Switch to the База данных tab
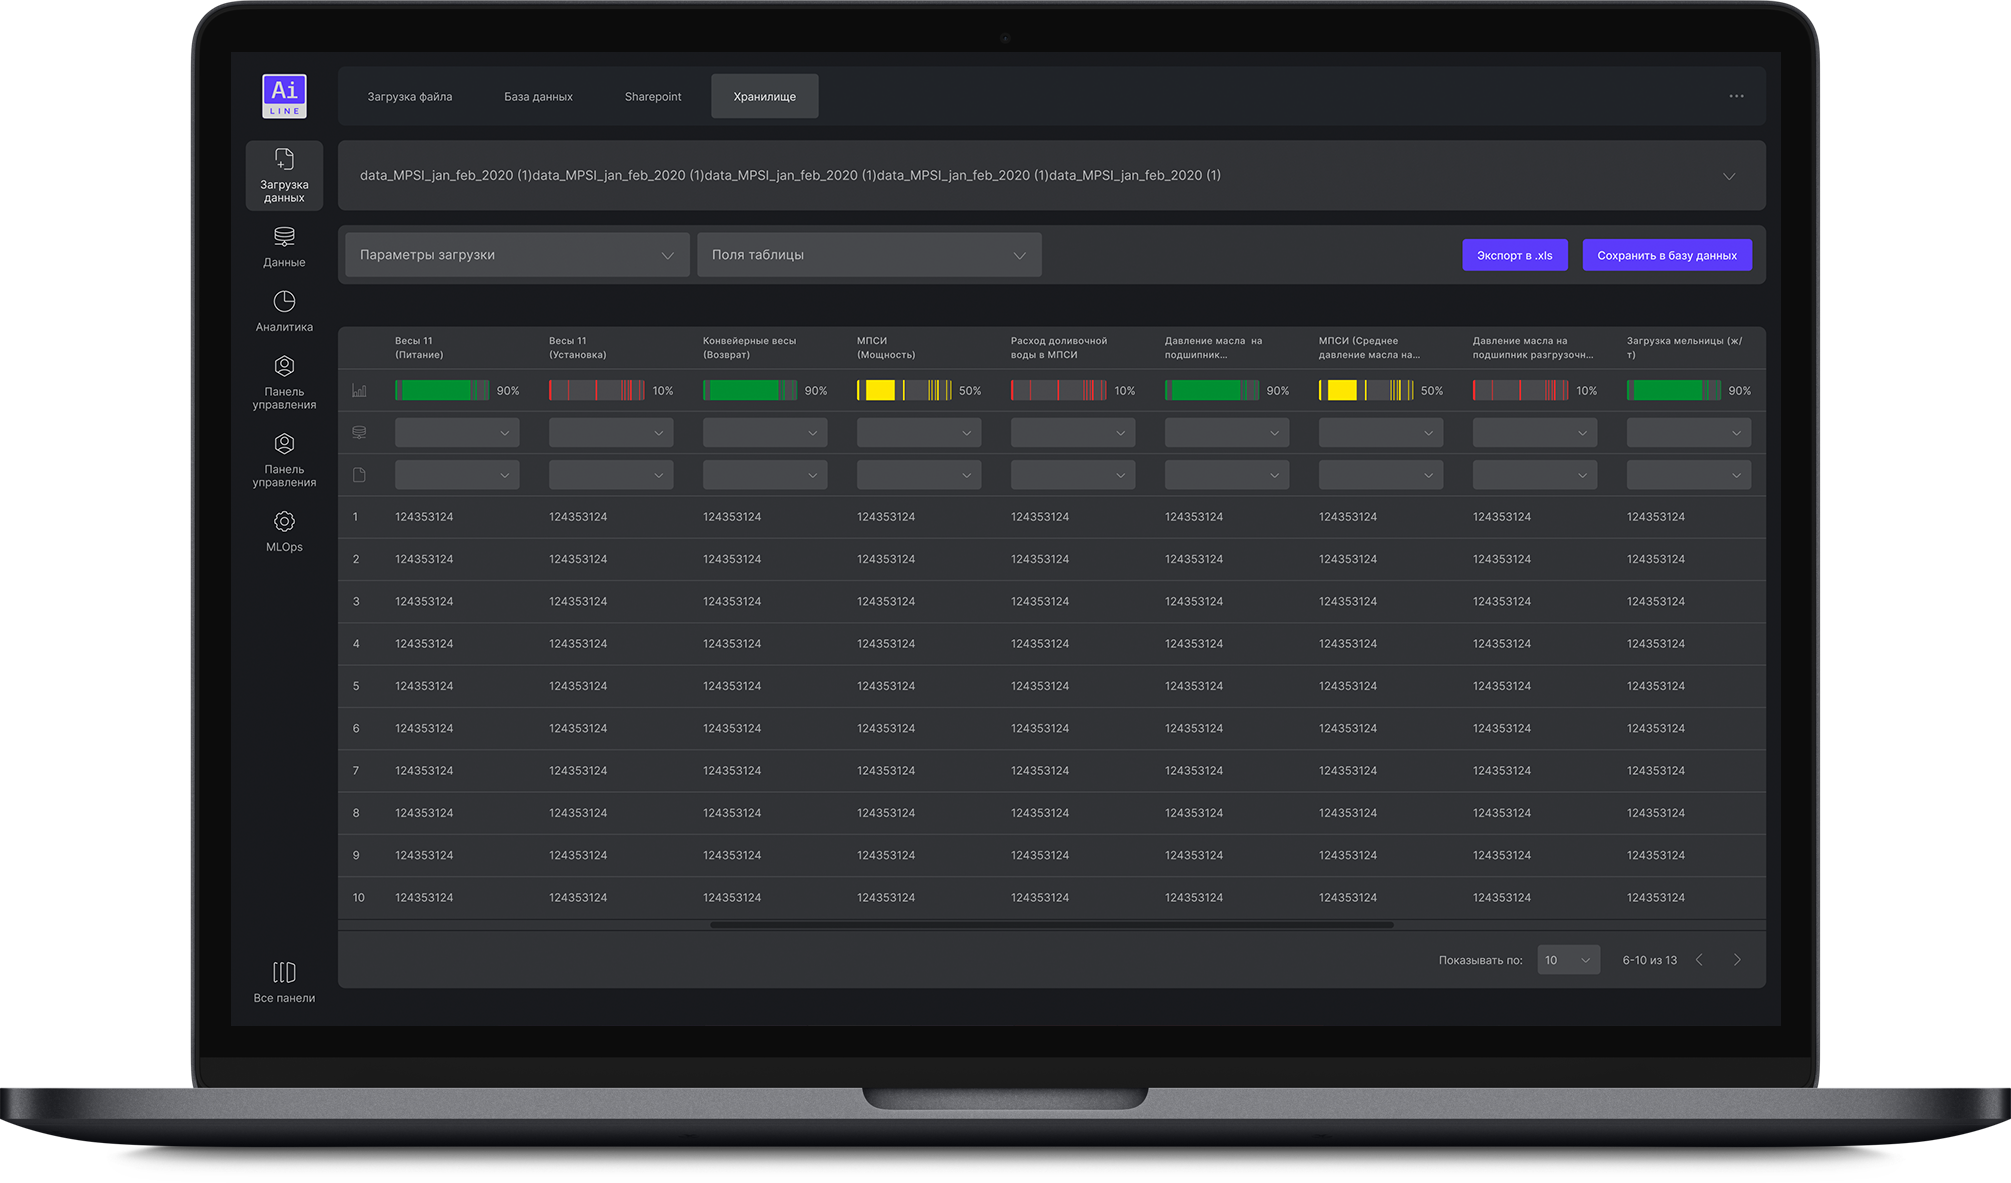Screen dimensions: 2011x1183 tap(538, 97)
